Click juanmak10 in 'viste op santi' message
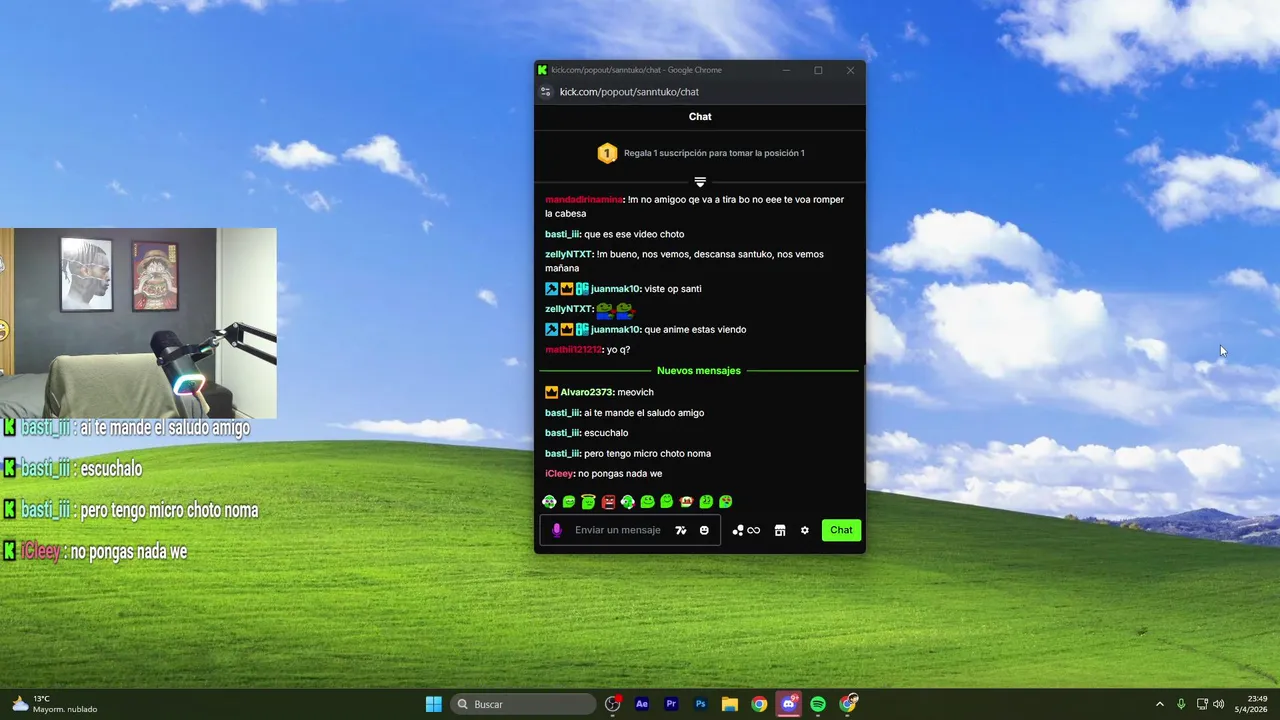Screen dimensions: 1280x720 coord(615,289)
